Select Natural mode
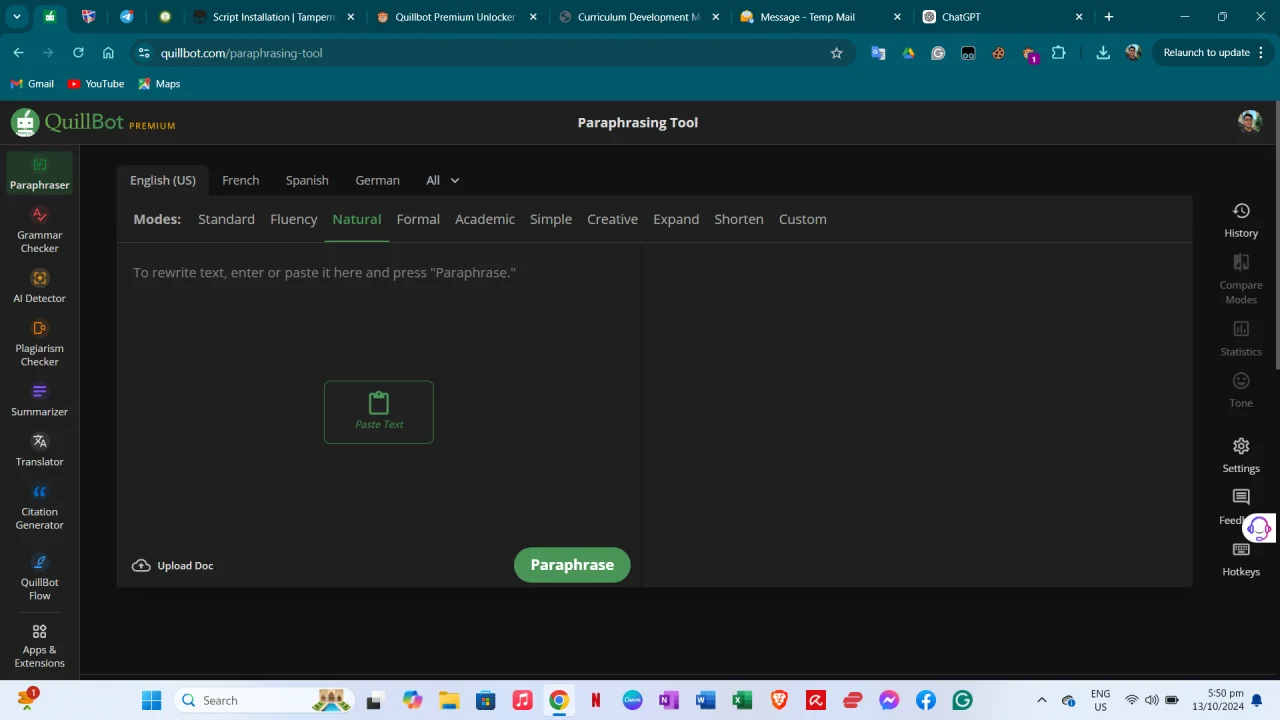 click(x=356, y=219)
